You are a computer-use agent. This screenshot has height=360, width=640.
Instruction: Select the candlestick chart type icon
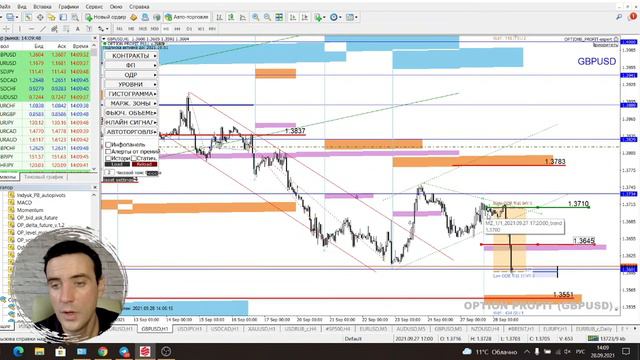click(x=231, y=17)
